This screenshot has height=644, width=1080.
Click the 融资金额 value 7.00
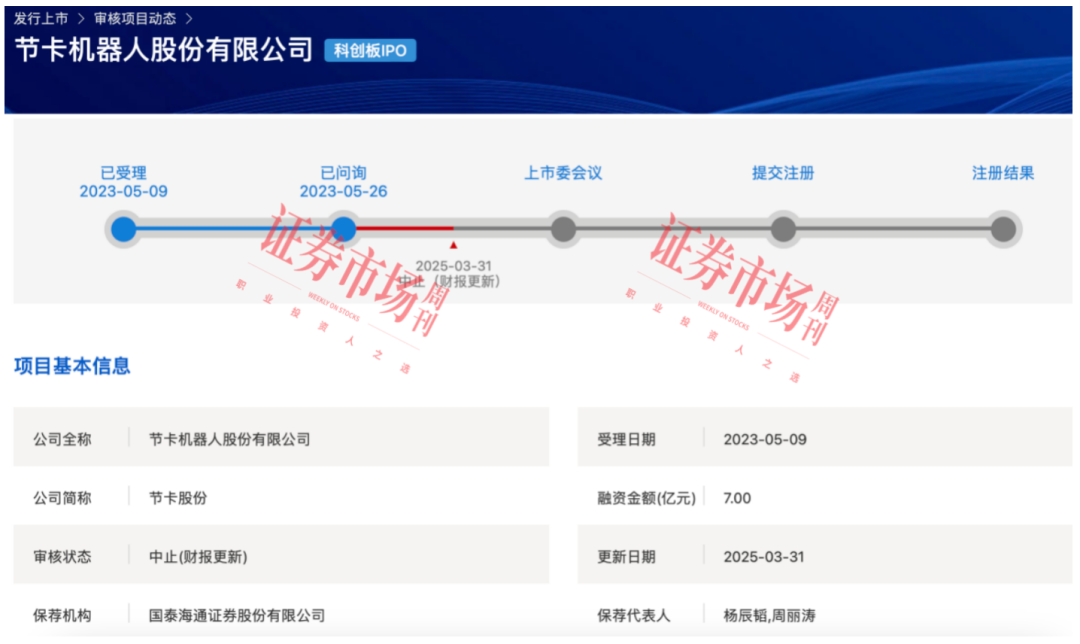click(737, 498)
